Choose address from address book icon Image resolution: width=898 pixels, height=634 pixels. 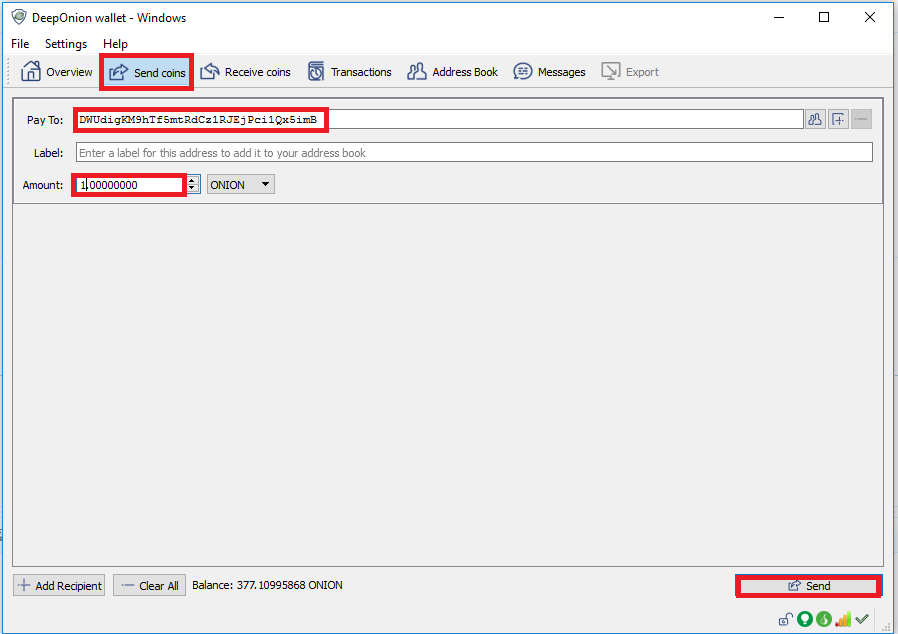pyautogui.click(x=815, y=119)
